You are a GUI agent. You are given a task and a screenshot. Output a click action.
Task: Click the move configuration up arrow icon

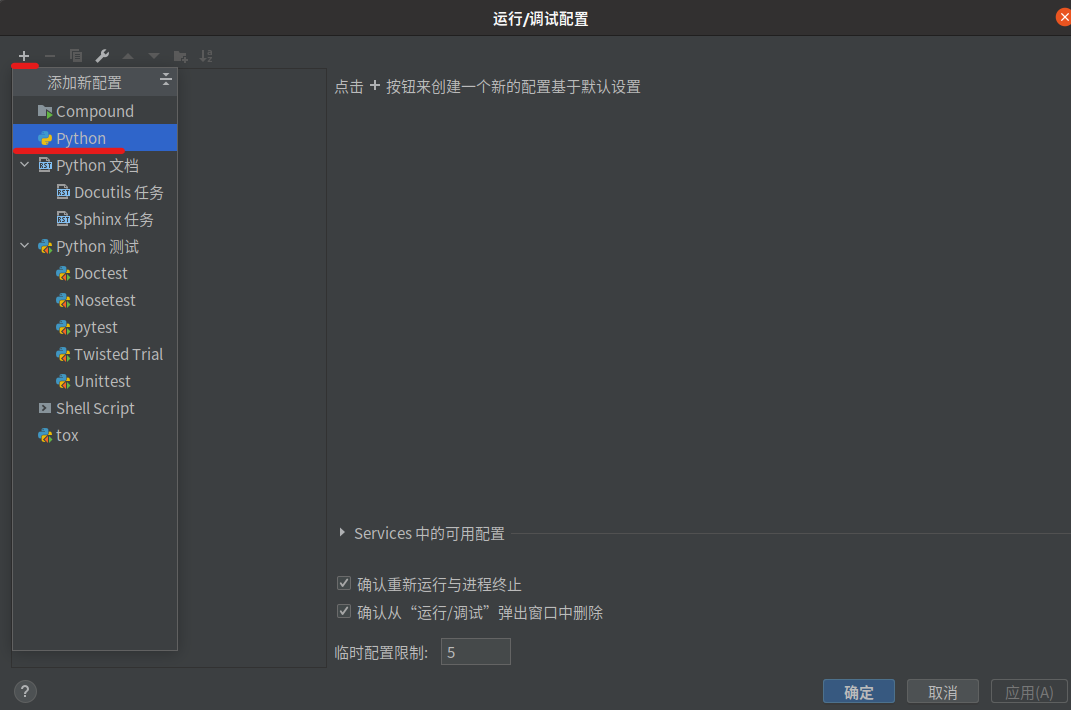click(x=128, y=56)
